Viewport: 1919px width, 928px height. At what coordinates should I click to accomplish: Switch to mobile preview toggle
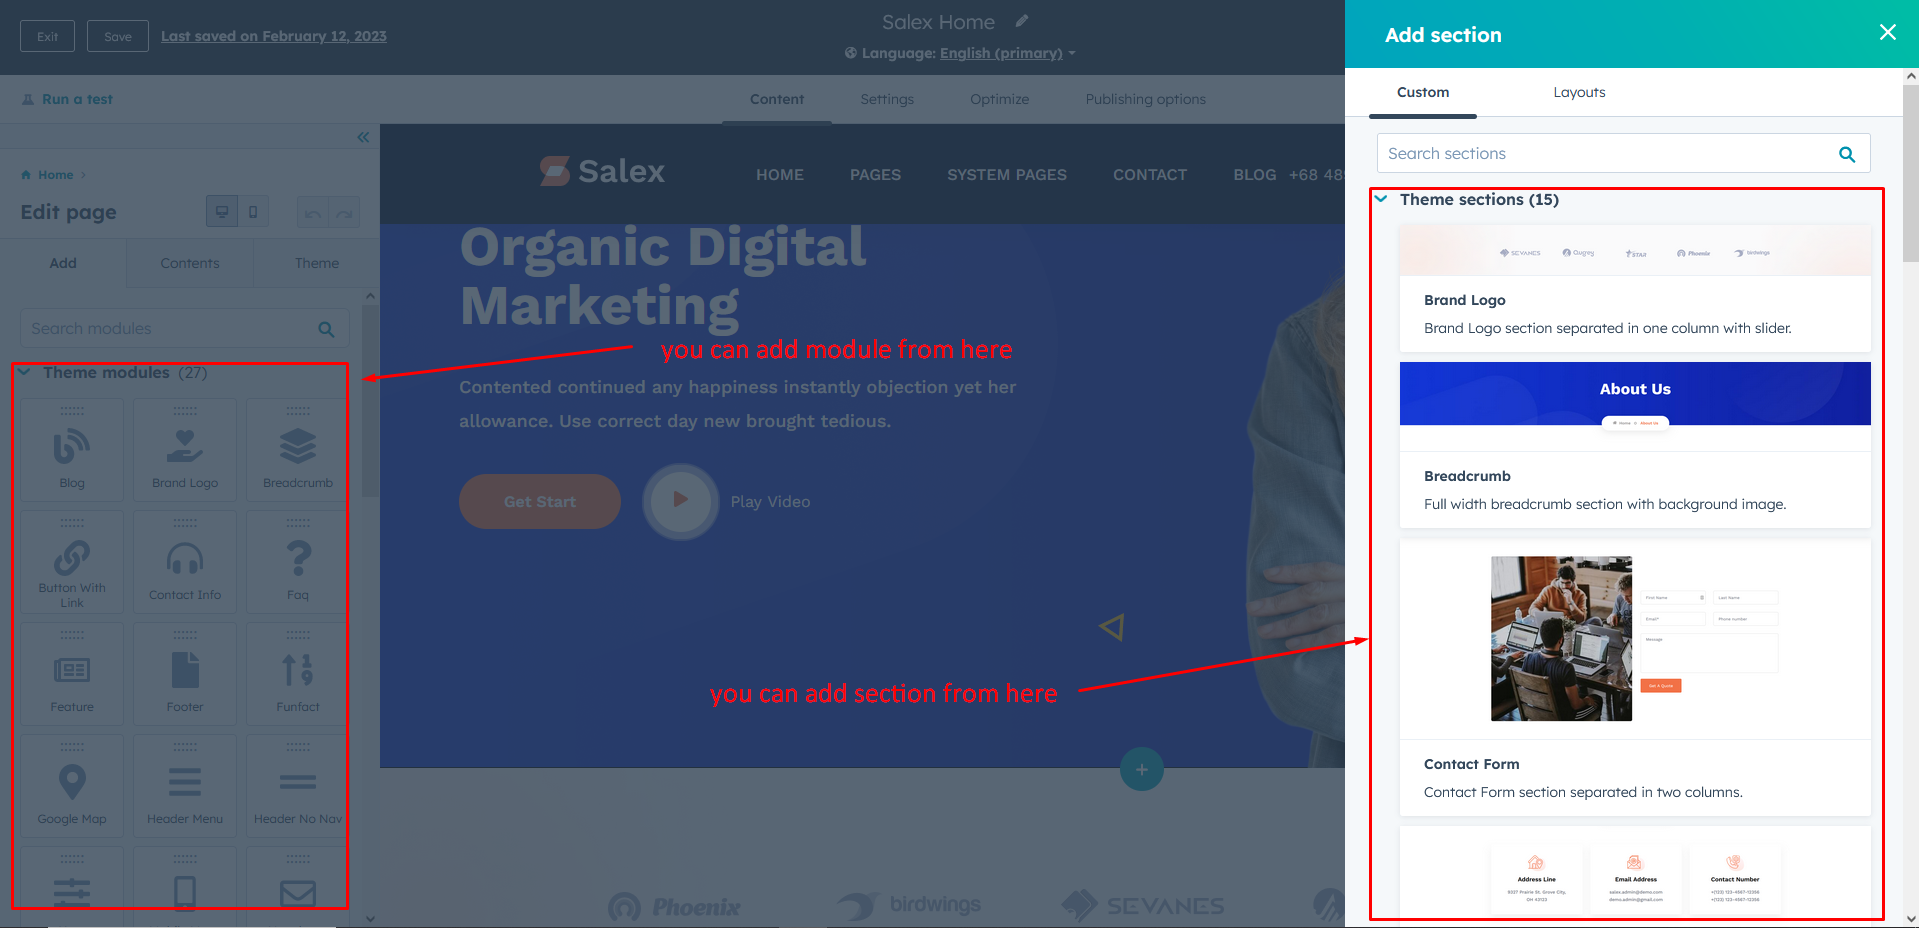point(253,212)
